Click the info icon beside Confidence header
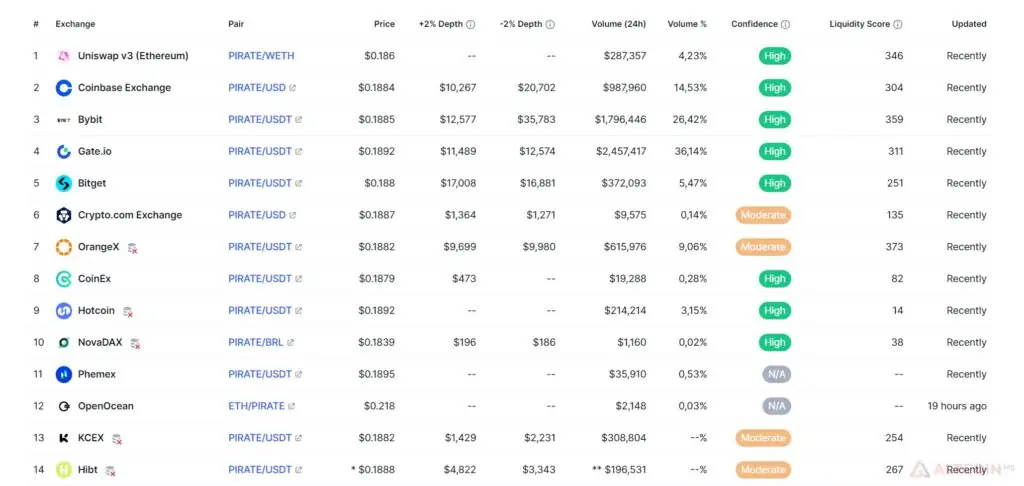The image size is (1024, 486). coord(785,24)
